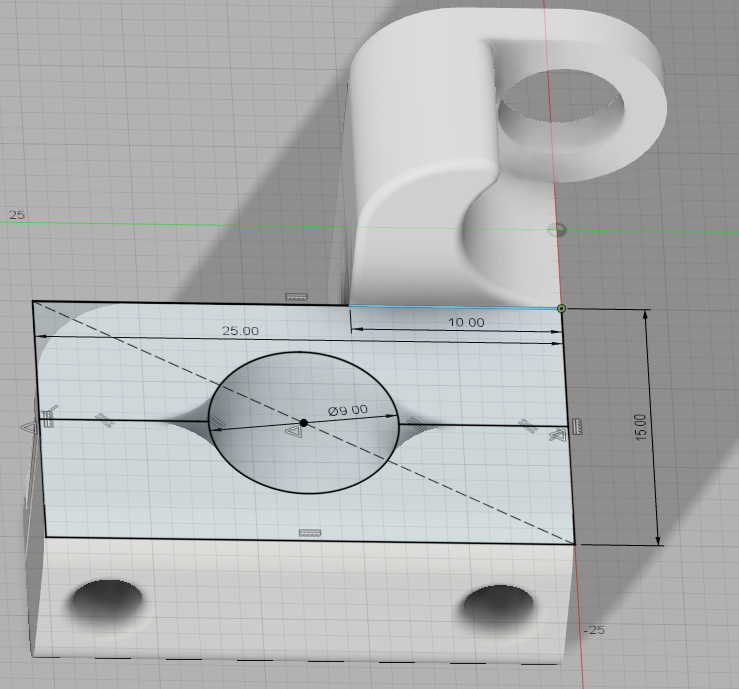Click the Ø9.00 diameter dimension
The width and height of the screenshot is (739, 689).
(348, 410)
